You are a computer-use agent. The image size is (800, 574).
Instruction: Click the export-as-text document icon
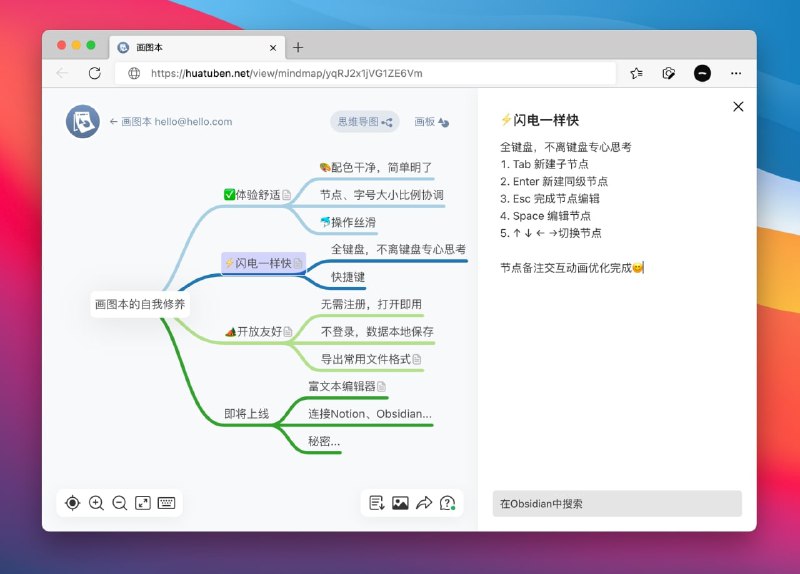coord(377,503)
